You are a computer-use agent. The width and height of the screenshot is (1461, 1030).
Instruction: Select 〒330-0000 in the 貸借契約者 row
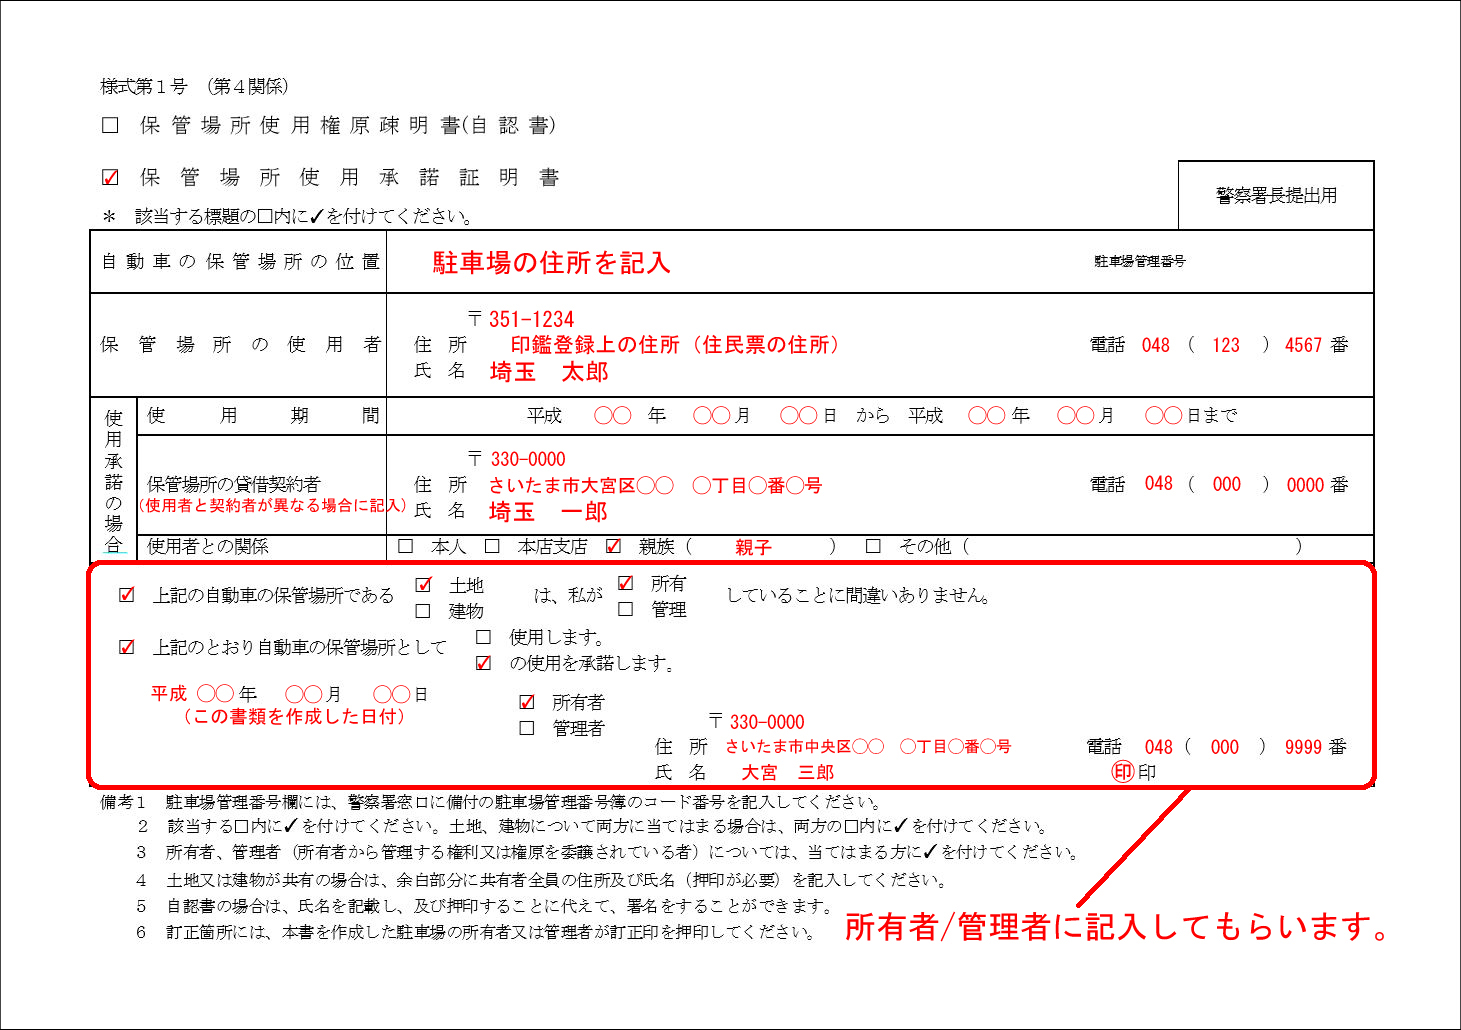pos(517,460)
